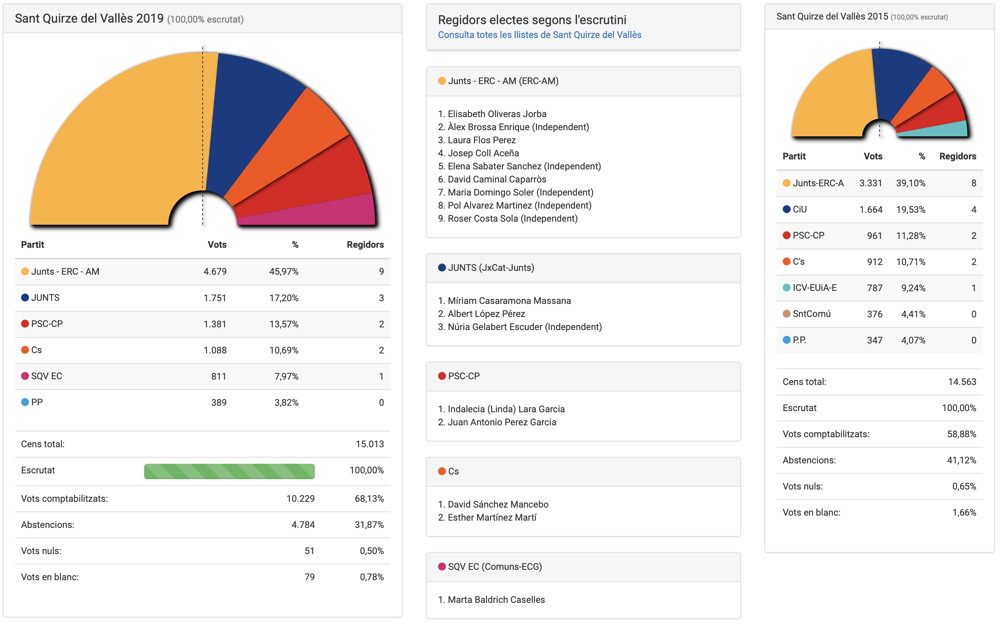The image size is (1000, 627).
Task: Click the 'Sant Quirze del Vallès 2015' panel title
Action: [831, 17]
